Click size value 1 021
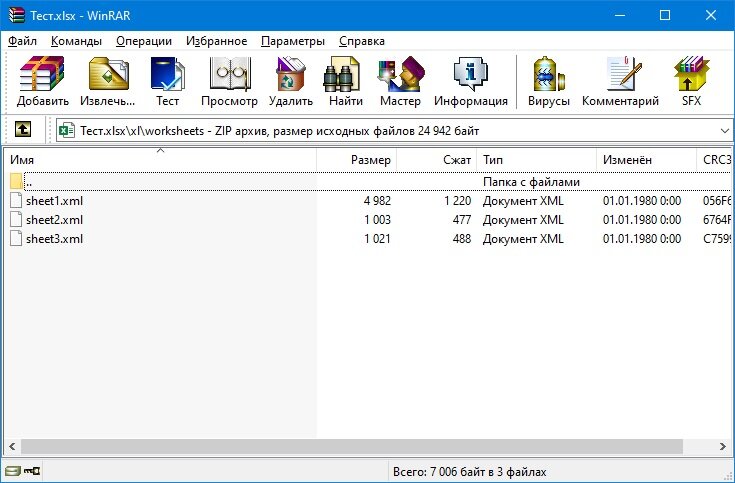Viewport: 735px width, 483px height. tap(377, 238)
